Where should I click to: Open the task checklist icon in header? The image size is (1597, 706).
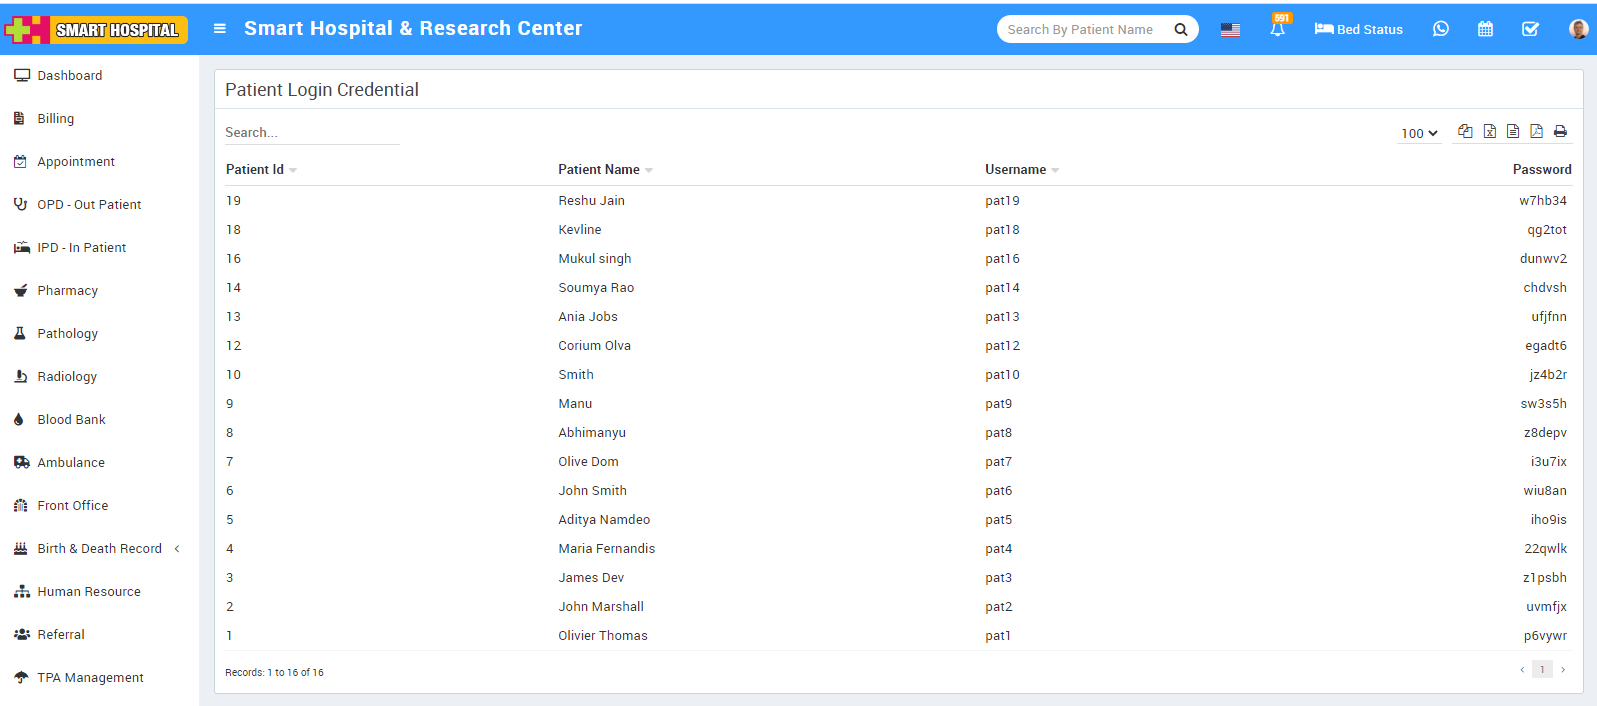tap(1530, 30)
